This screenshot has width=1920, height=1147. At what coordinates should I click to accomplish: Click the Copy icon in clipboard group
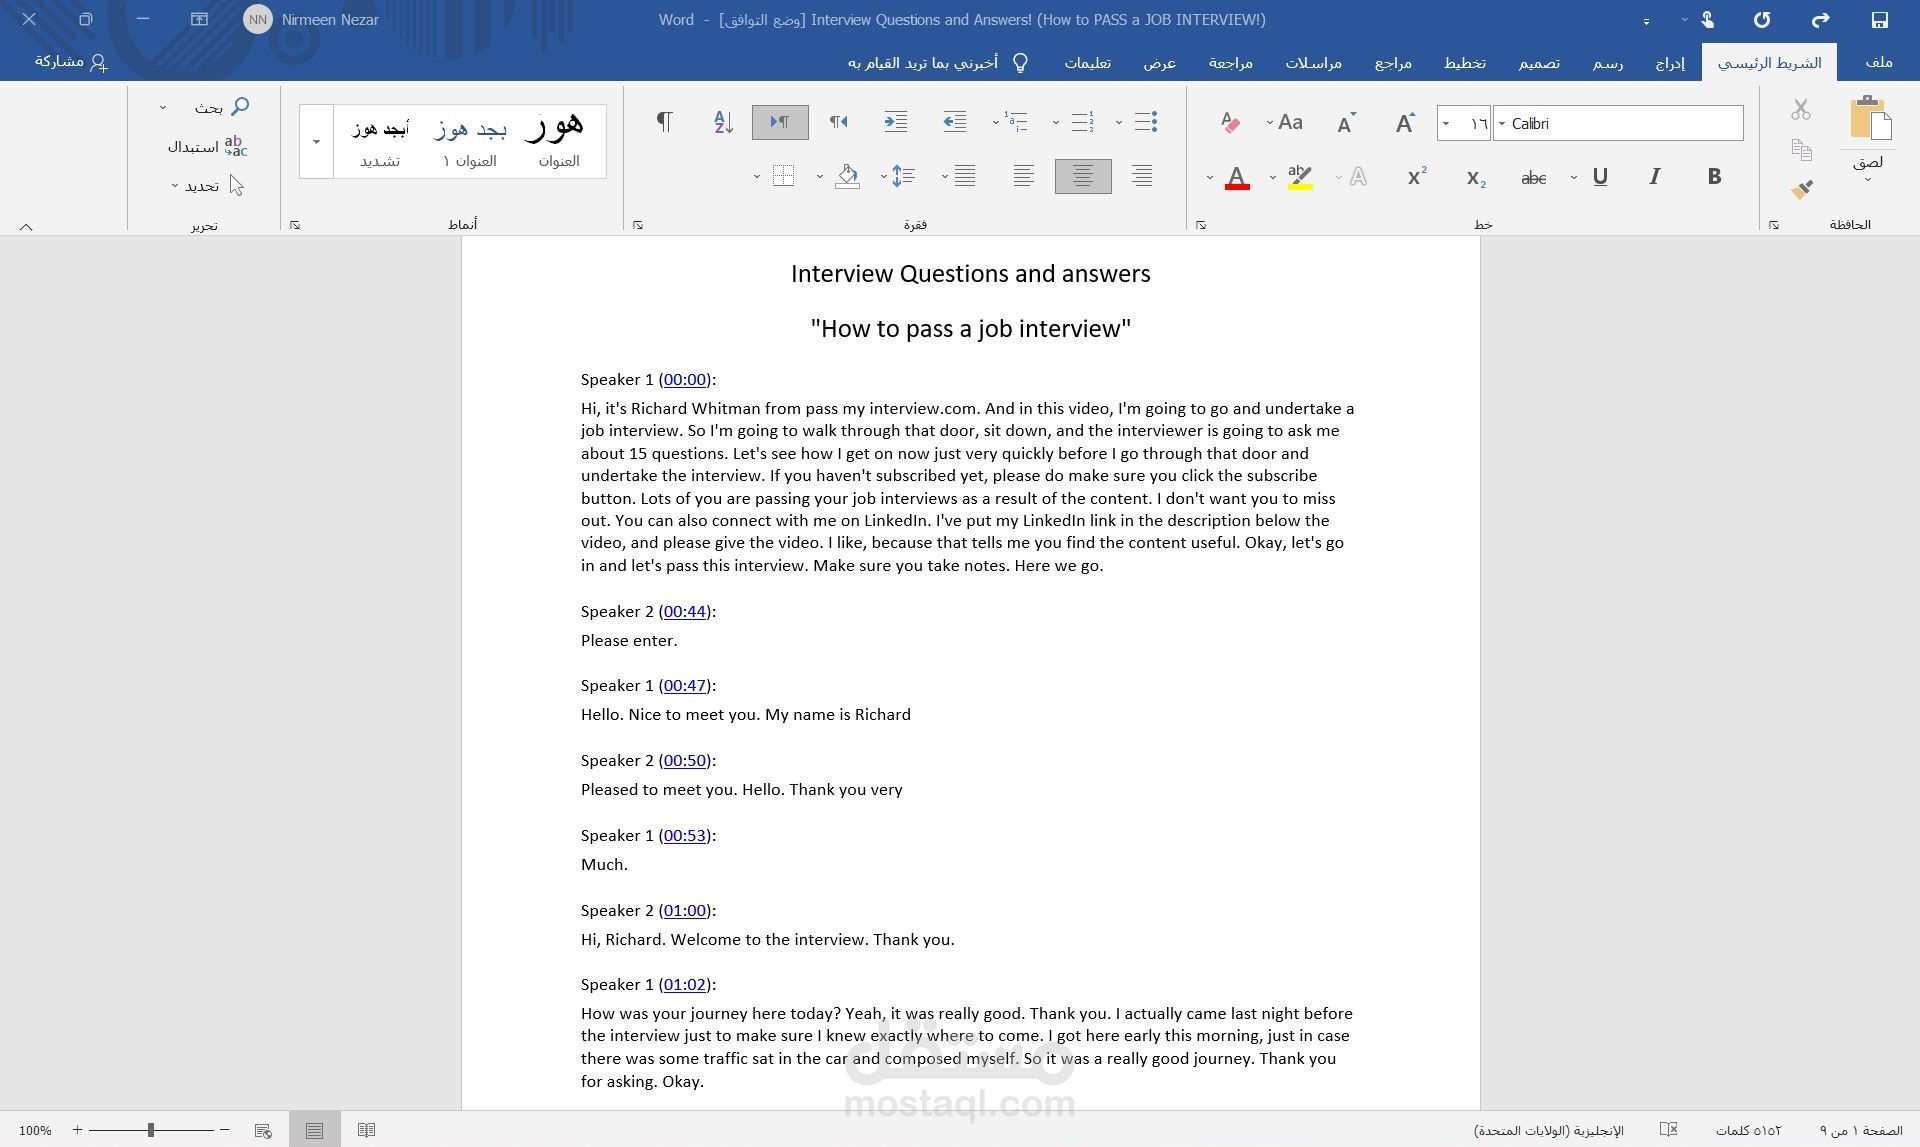coord(1801,150)
